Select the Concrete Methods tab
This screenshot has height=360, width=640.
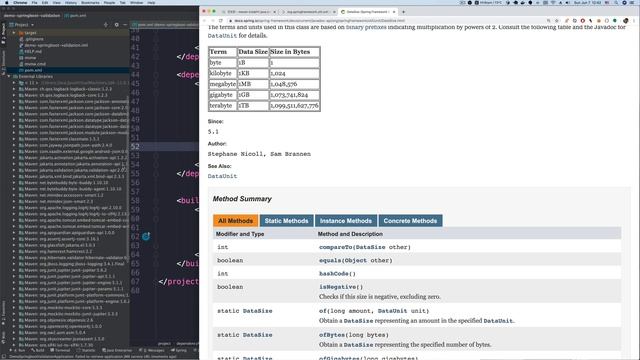pyautogui.click(x=410, y=221)
